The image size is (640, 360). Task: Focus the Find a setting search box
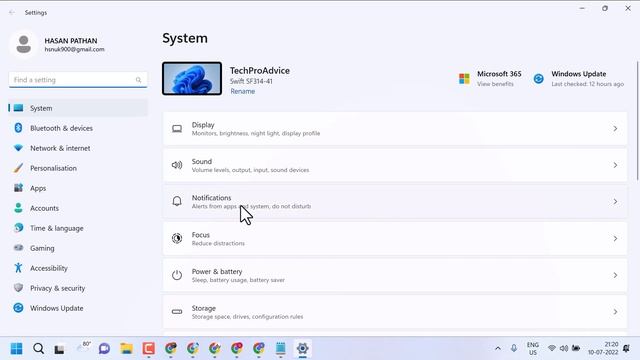(x=78, y=80)
